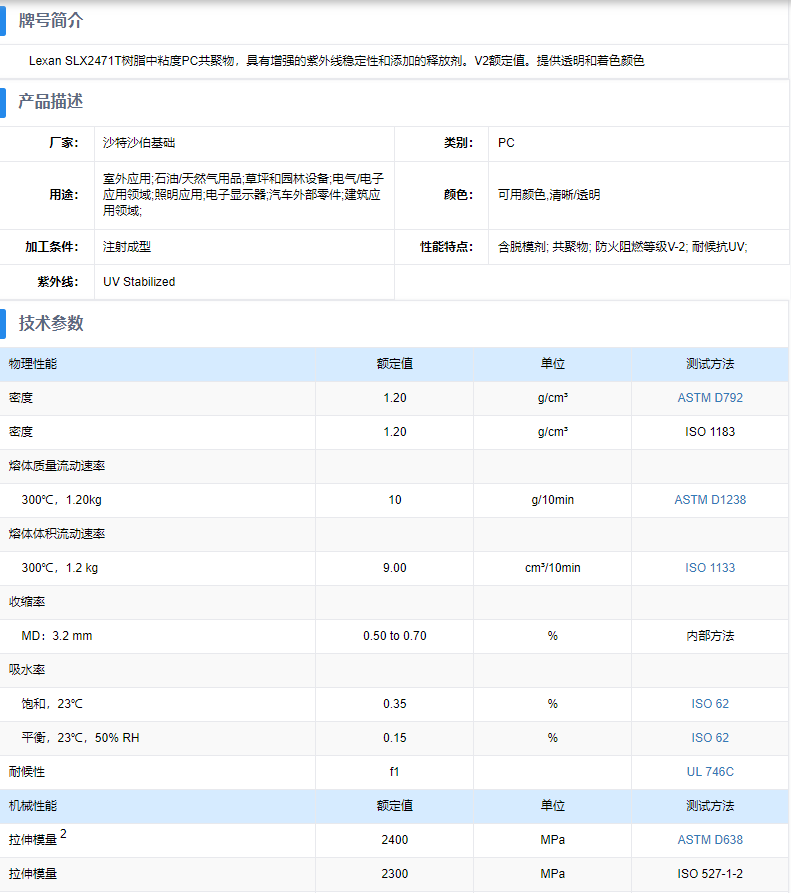Viewport: 791px width, 893px height.
Task: Click the 收缩率 row label
Action: coord(27,602)
